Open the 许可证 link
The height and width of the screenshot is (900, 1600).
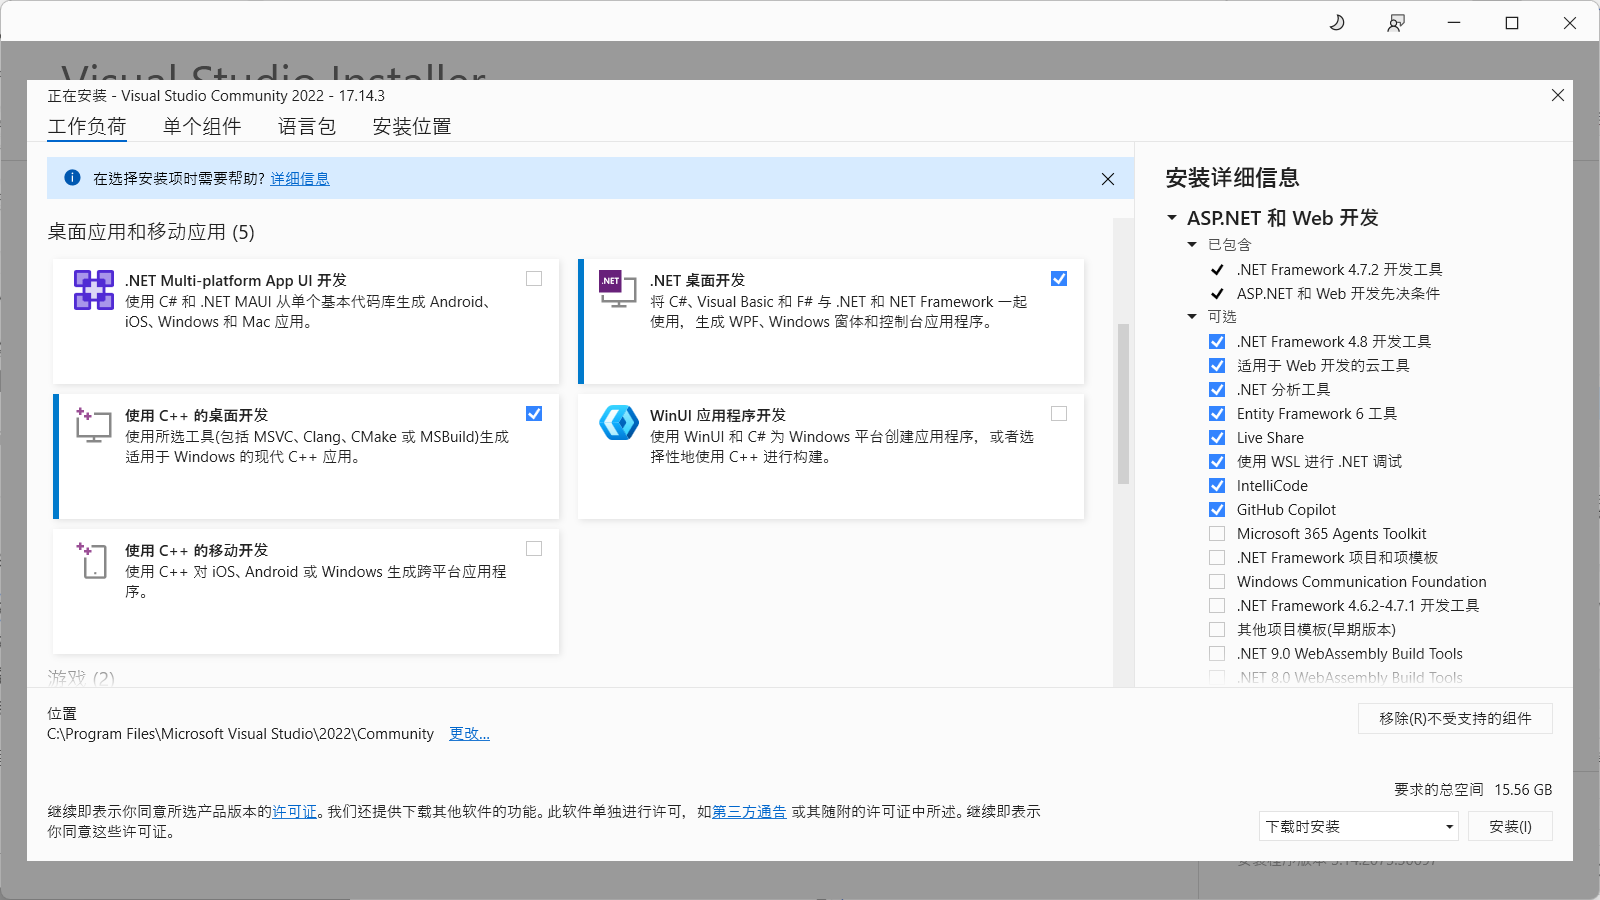pos(294,812)
